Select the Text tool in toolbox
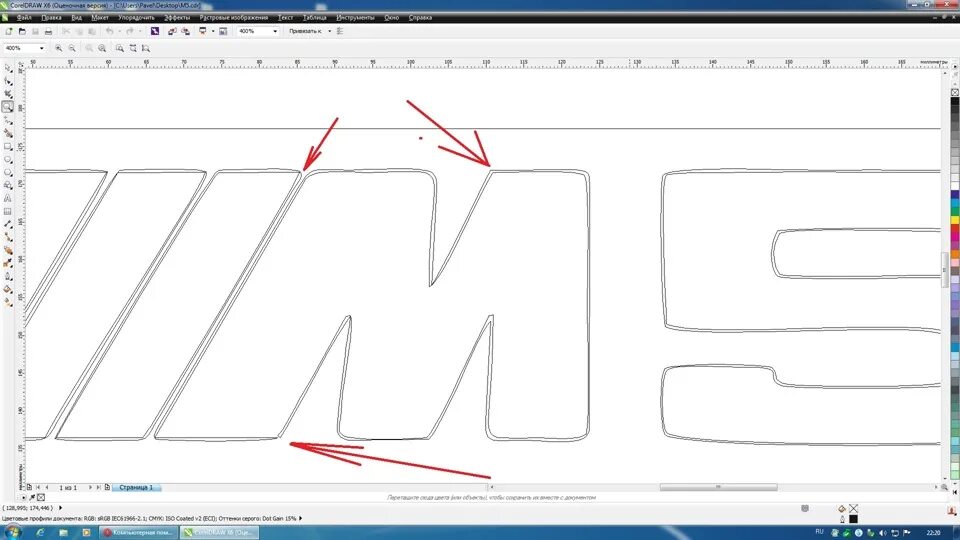Screen dimensions: 960x540 (x=8, y=198)
